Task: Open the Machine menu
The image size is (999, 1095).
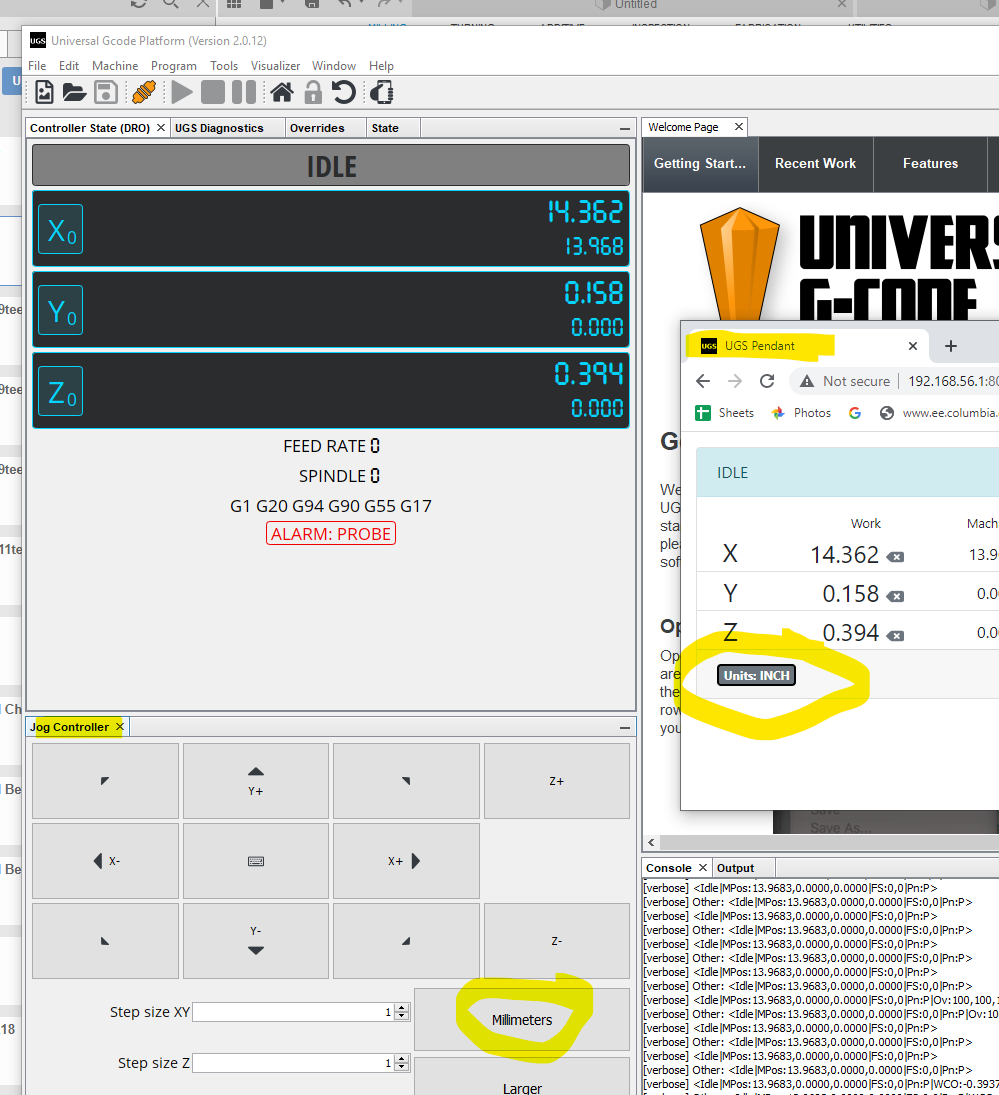Action: tap(115, 66)
